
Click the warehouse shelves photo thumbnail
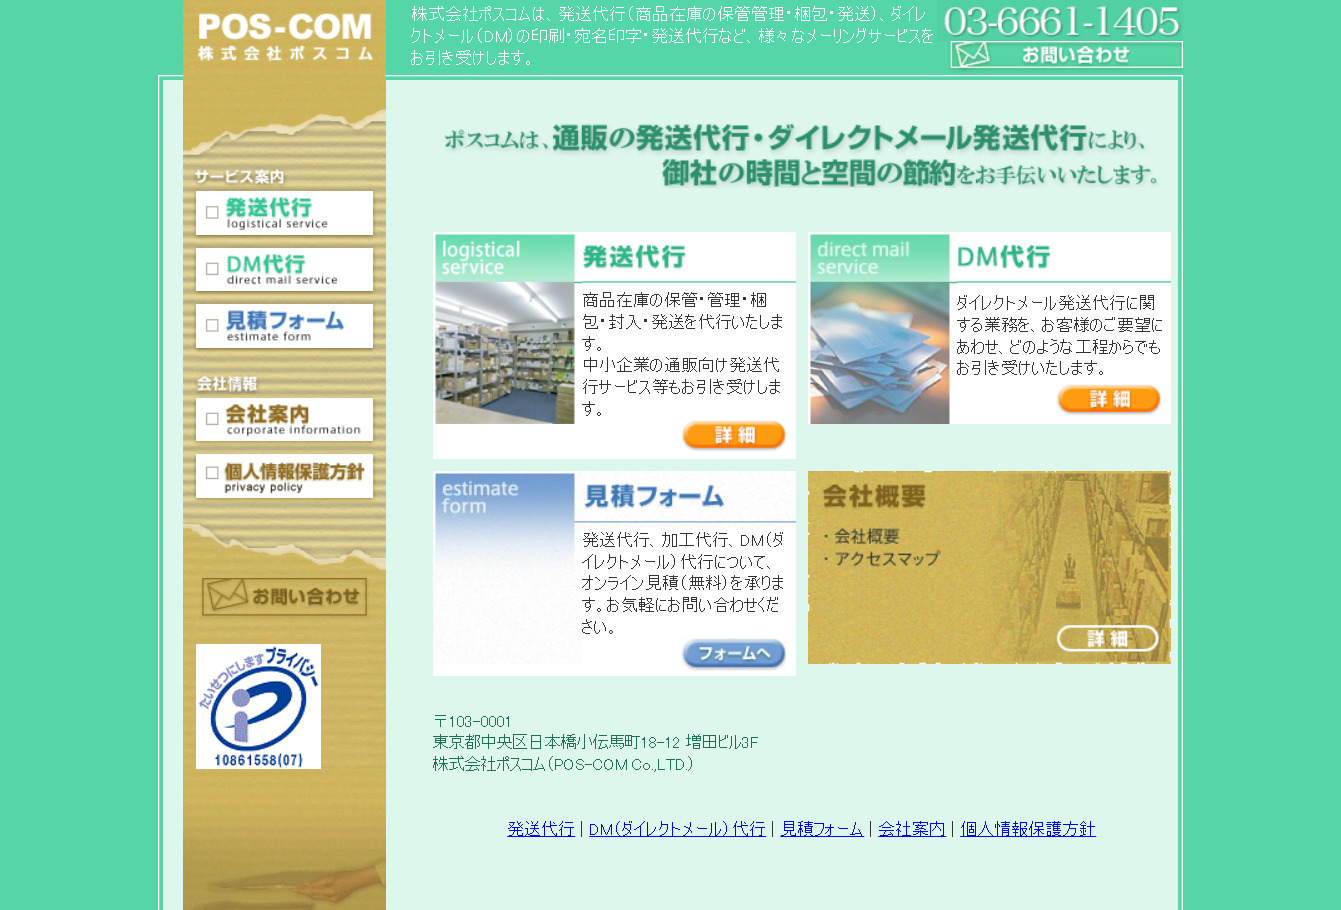tap(505, 353)
